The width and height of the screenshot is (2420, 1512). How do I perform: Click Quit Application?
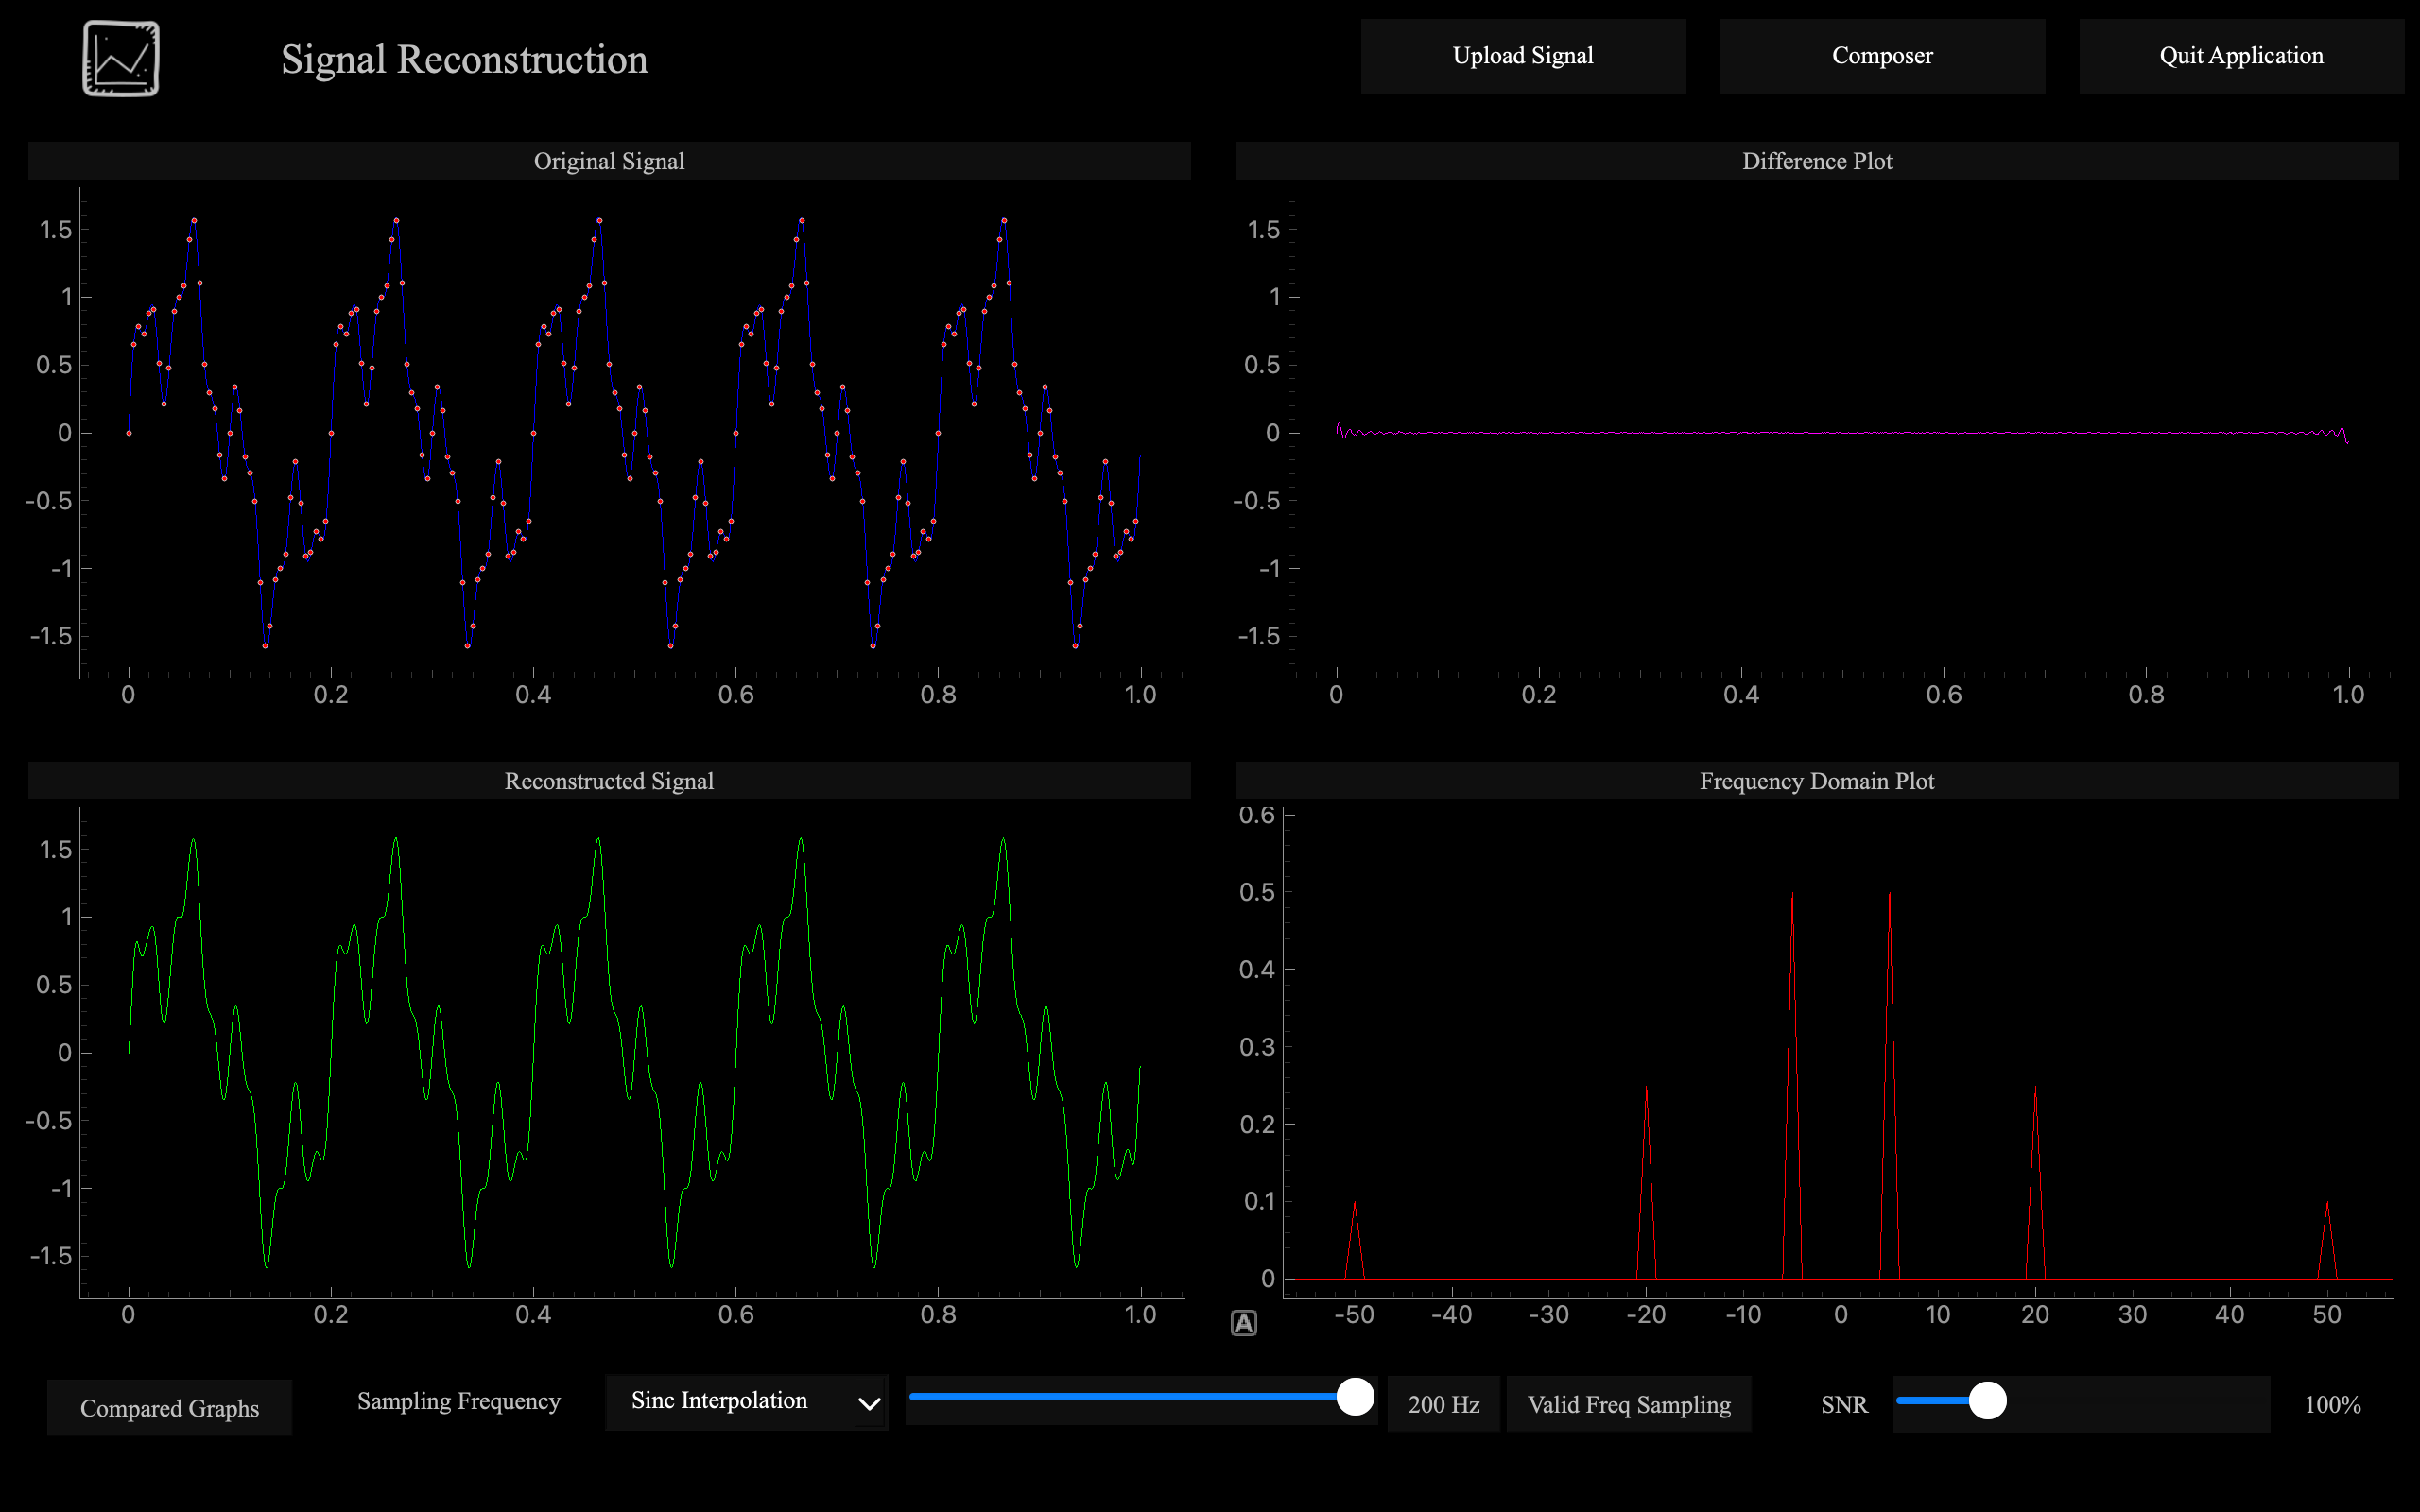[2241, 56]
